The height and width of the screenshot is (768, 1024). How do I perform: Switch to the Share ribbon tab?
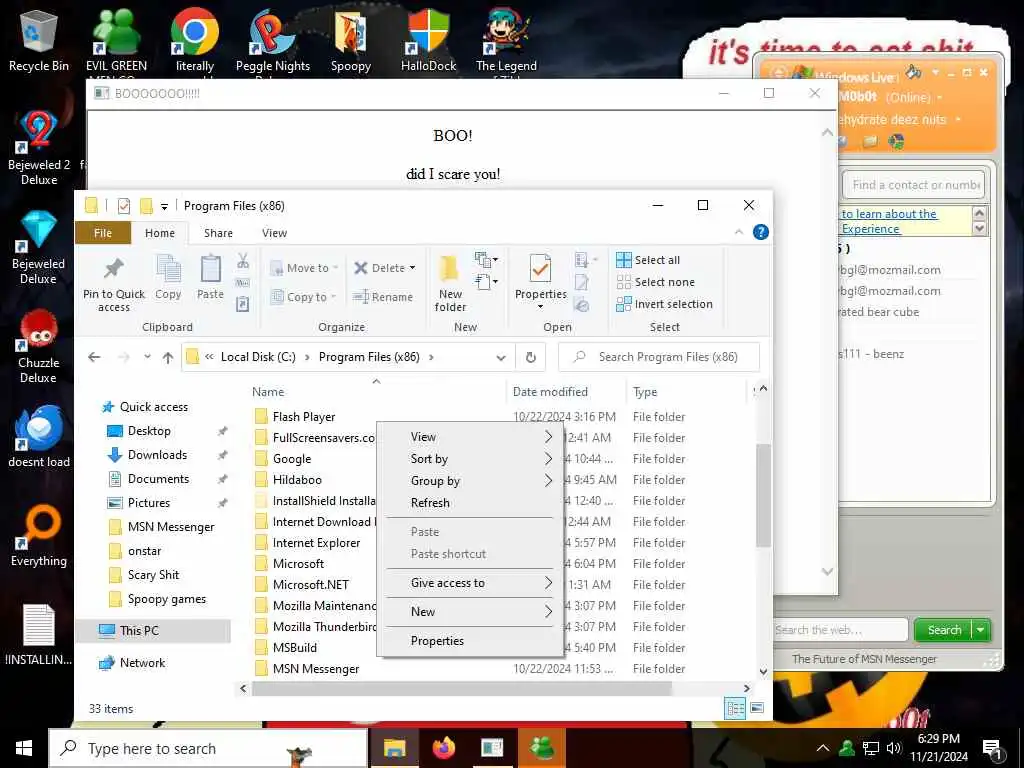click(218, 233)
